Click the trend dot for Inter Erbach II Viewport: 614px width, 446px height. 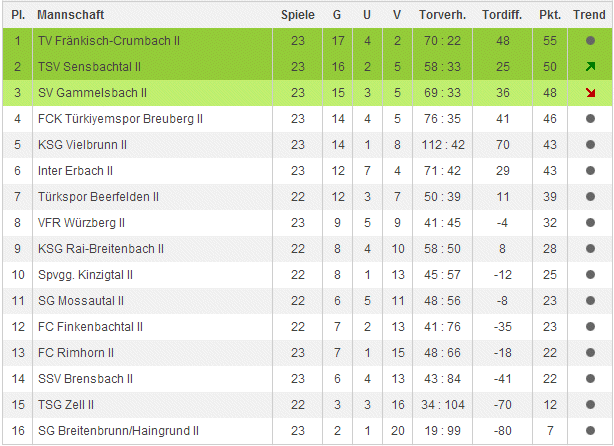coord(590,170)
